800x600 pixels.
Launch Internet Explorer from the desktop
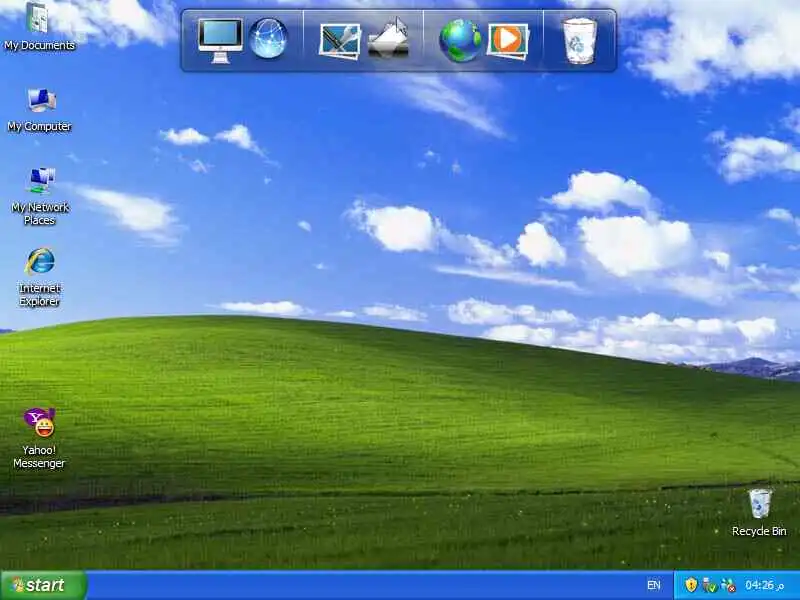(x=40, y=277)
